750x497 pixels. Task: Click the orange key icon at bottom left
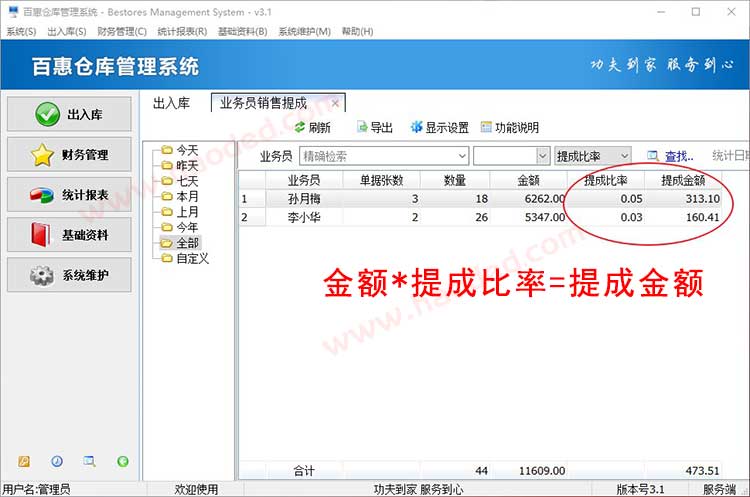[x=23, y=461]
